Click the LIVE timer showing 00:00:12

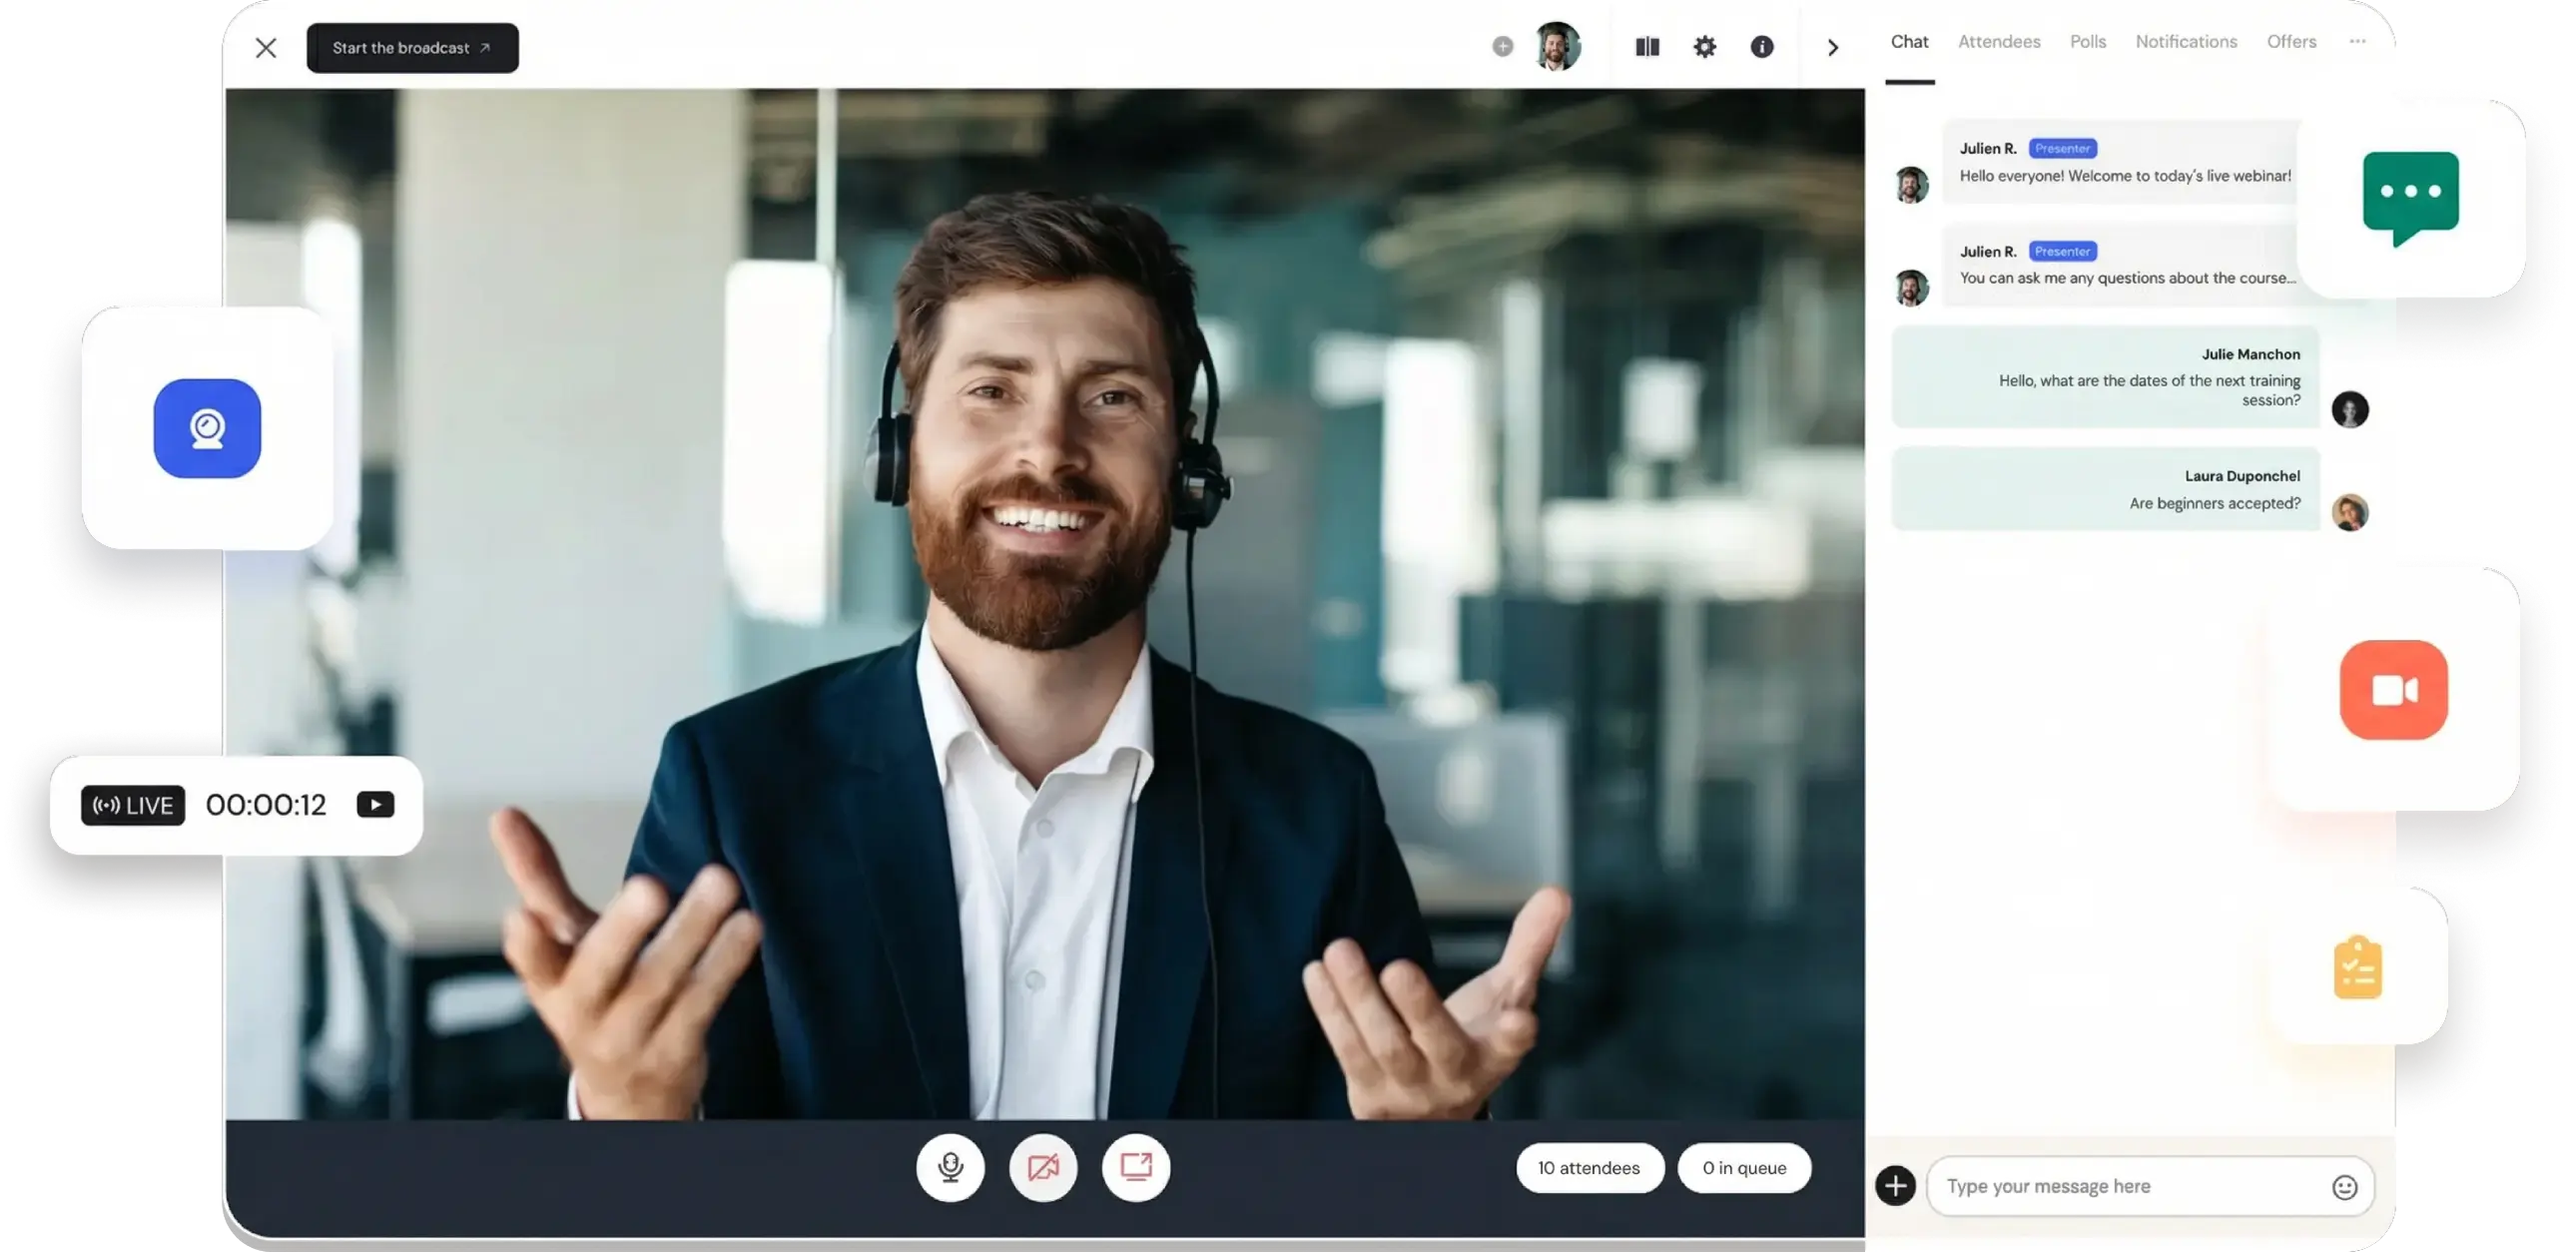(265, 804)
